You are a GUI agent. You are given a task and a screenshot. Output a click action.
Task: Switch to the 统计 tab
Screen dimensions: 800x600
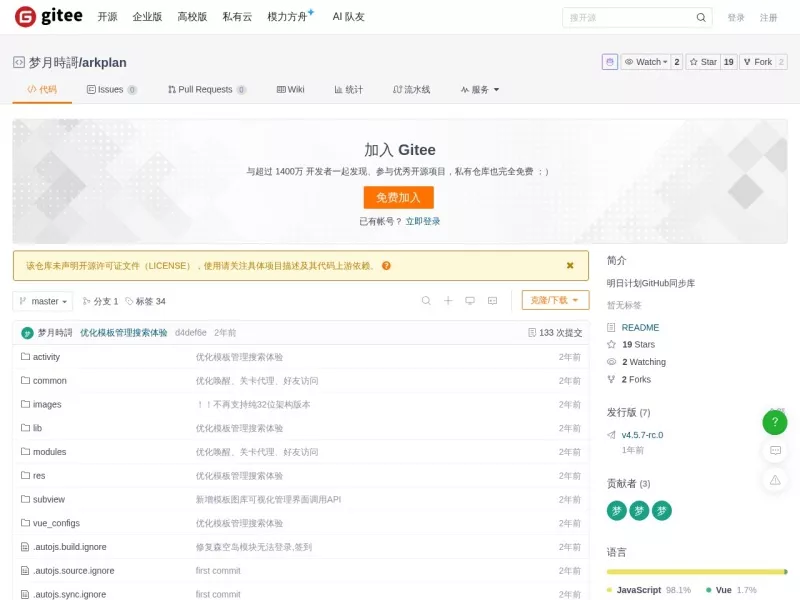point(348,89)
